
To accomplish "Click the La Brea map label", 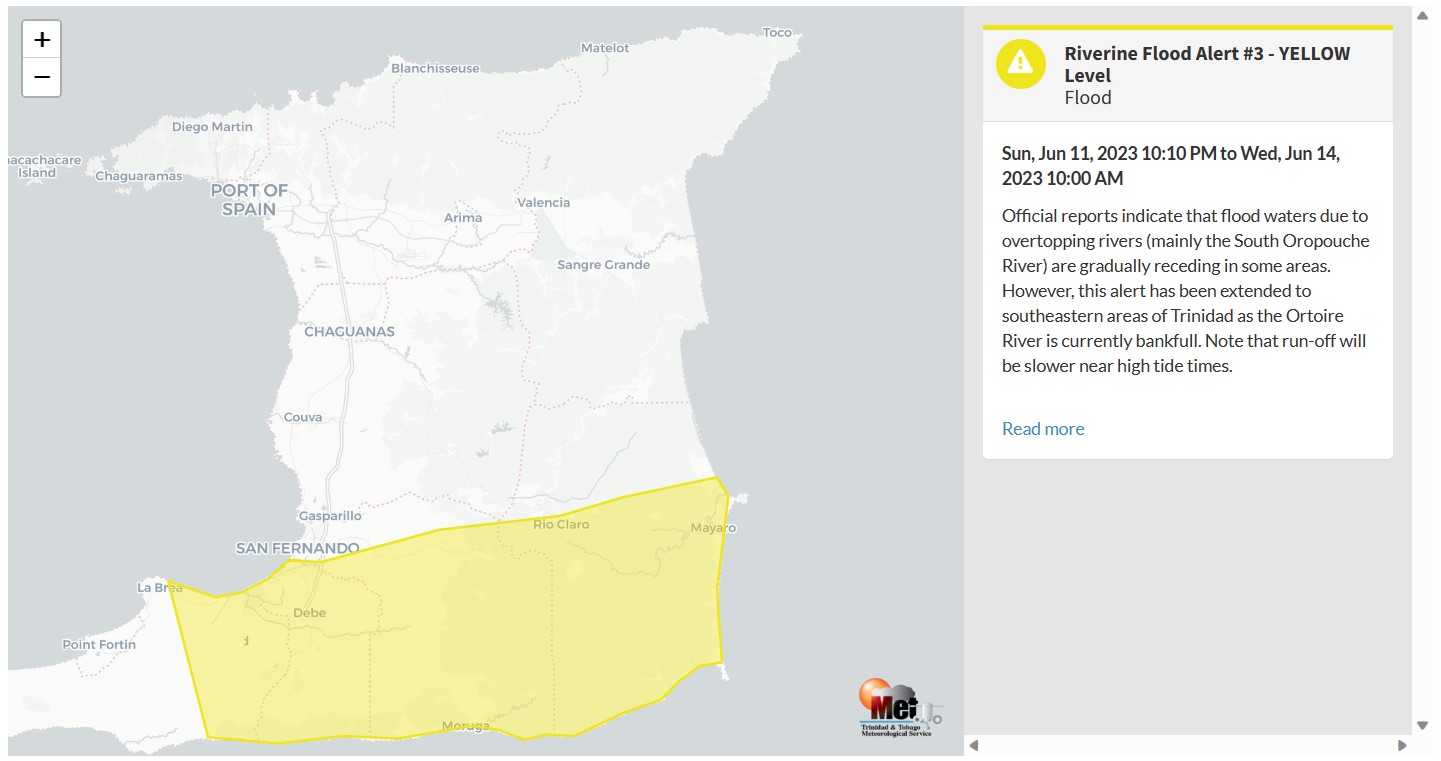I will click(x=159, y=588).
